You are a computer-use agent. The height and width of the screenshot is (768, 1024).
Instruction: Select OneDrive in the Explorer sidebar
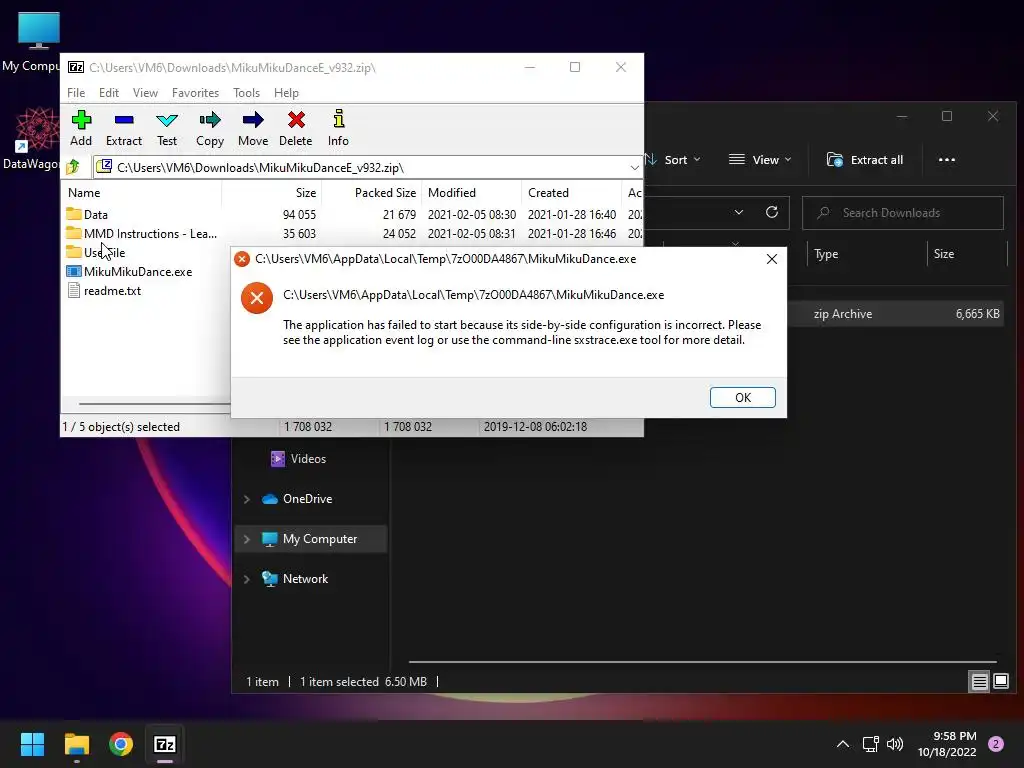(297, 499)
